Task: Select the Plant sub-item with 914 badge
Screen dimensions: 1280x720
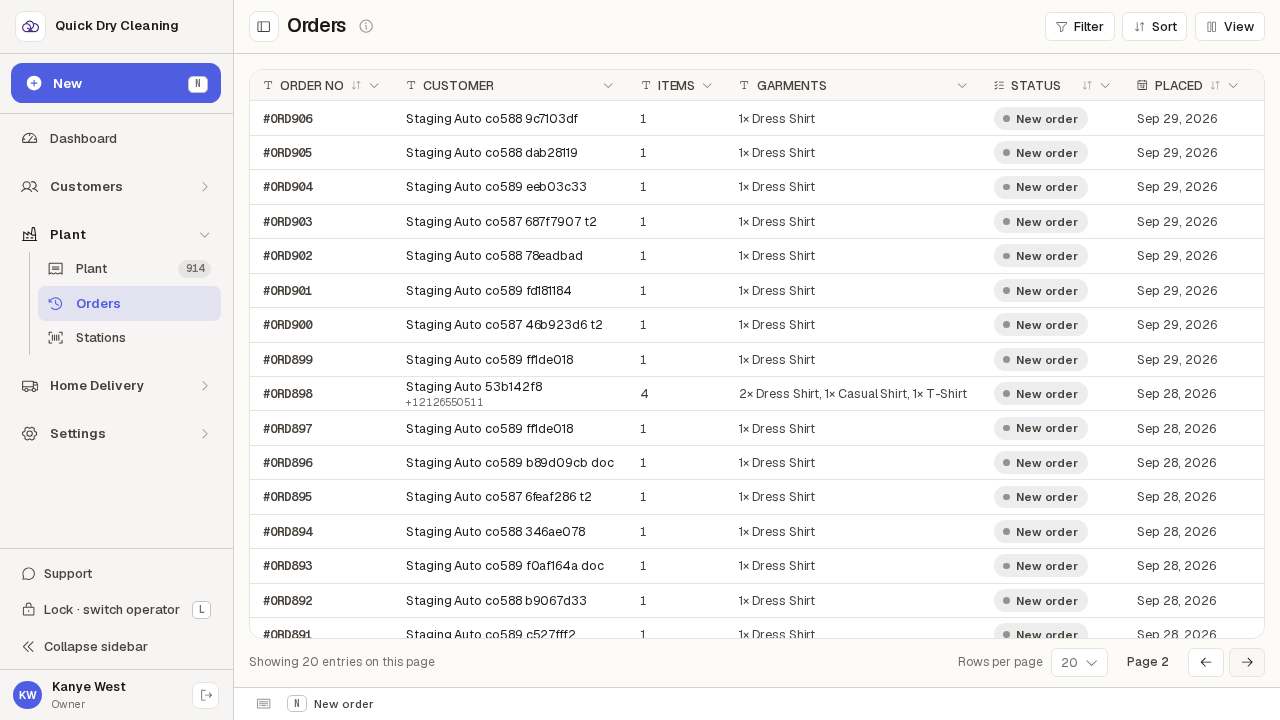Action: pyautogui.click(x=129, y=268)
